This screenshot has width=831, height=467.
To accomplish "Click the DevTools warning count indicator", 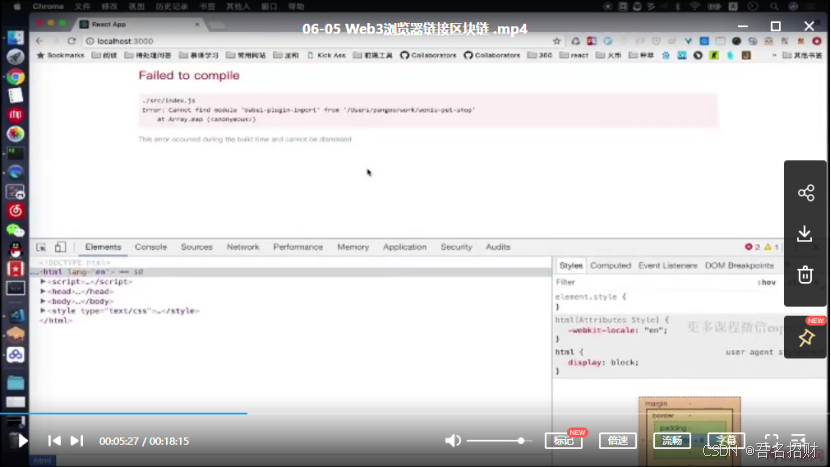I will [x=771, y=247].
